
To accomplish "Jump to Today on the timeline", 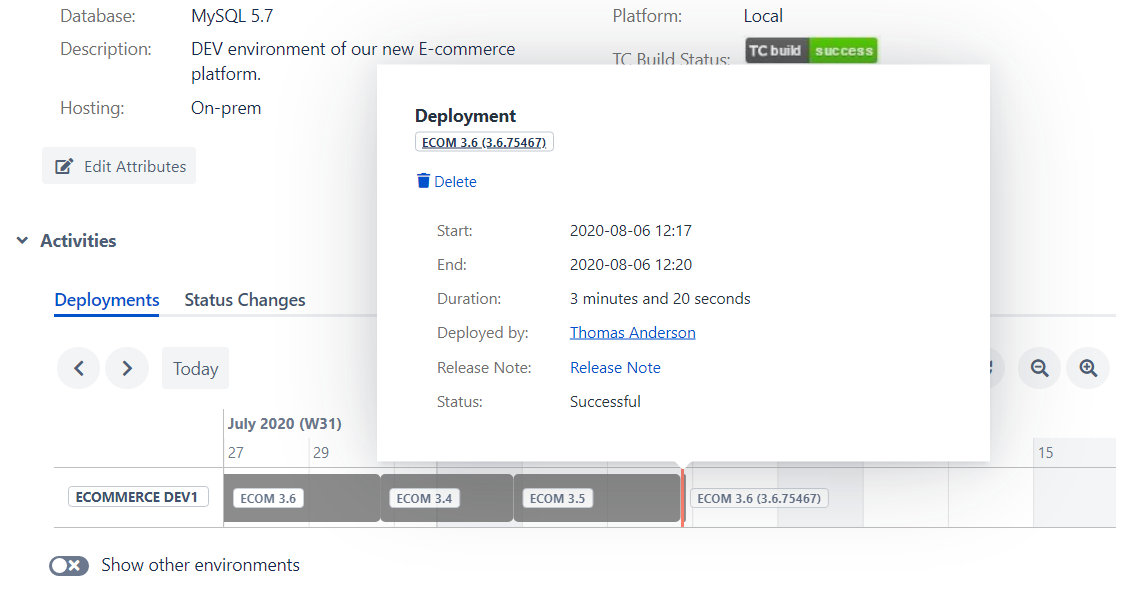I will click(195, 369).
